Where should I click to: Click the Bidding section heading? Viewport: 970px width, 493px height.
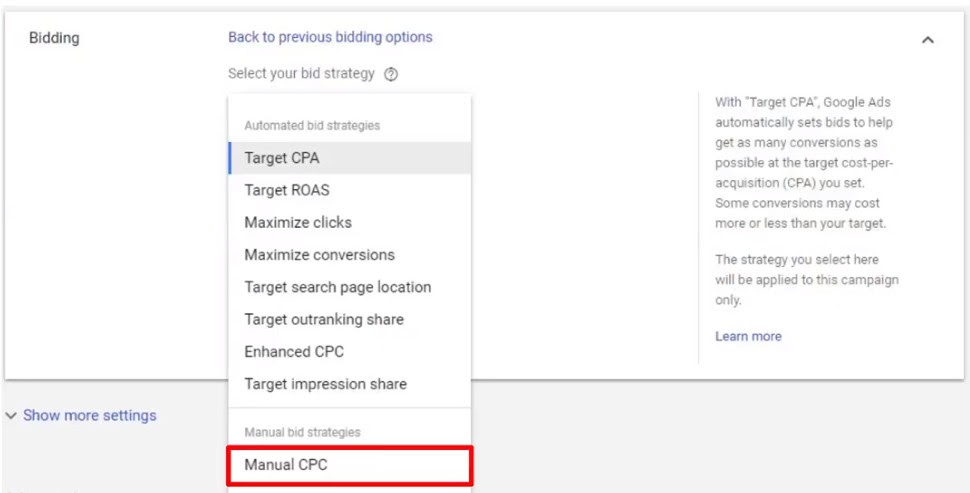tap(54, 38)
